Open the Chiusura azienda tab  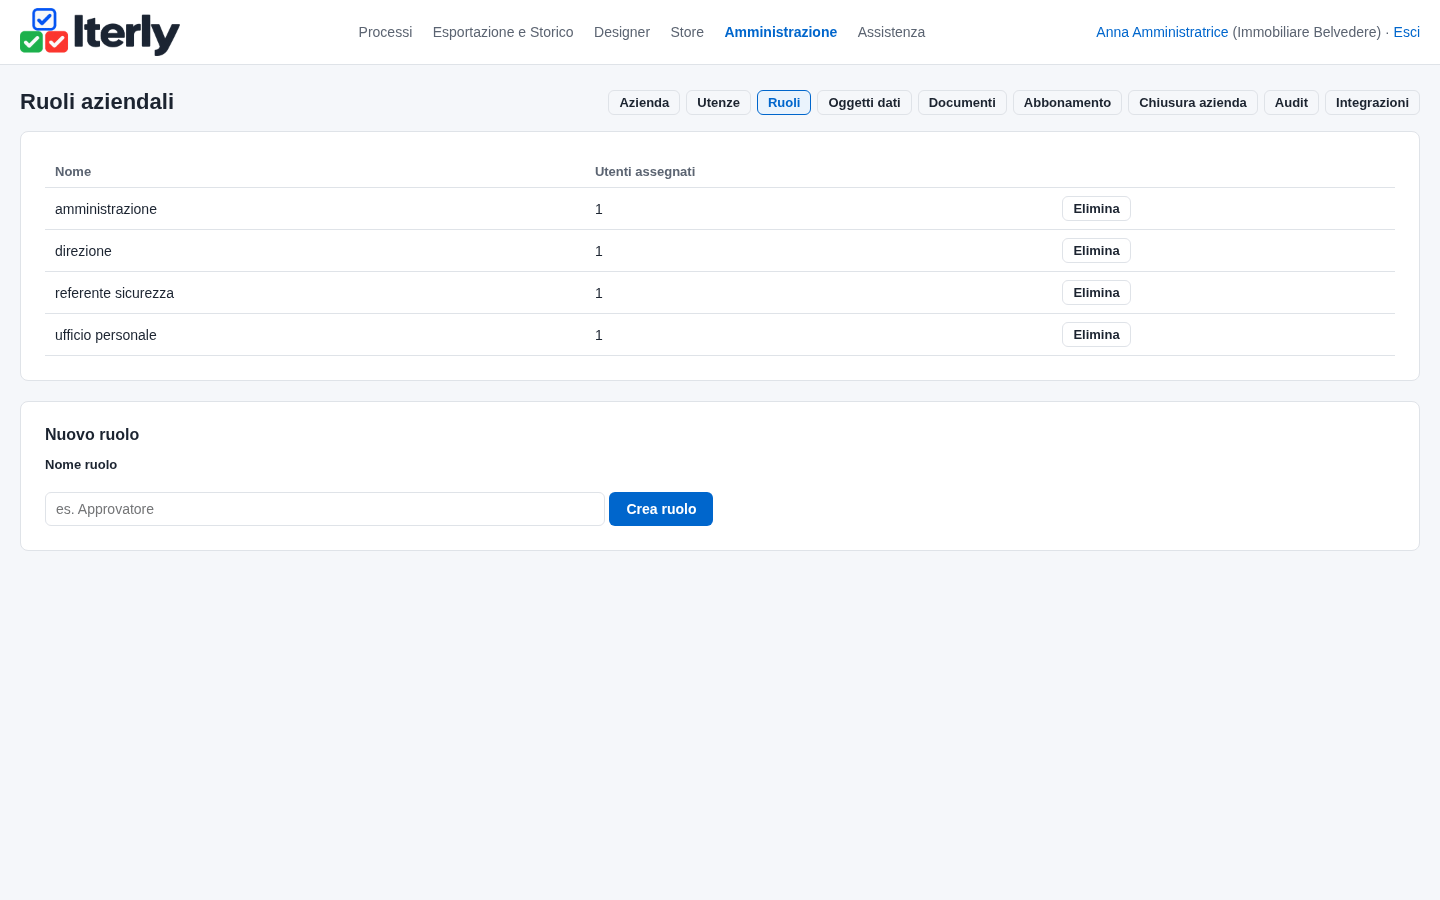tap(1193, 102)
